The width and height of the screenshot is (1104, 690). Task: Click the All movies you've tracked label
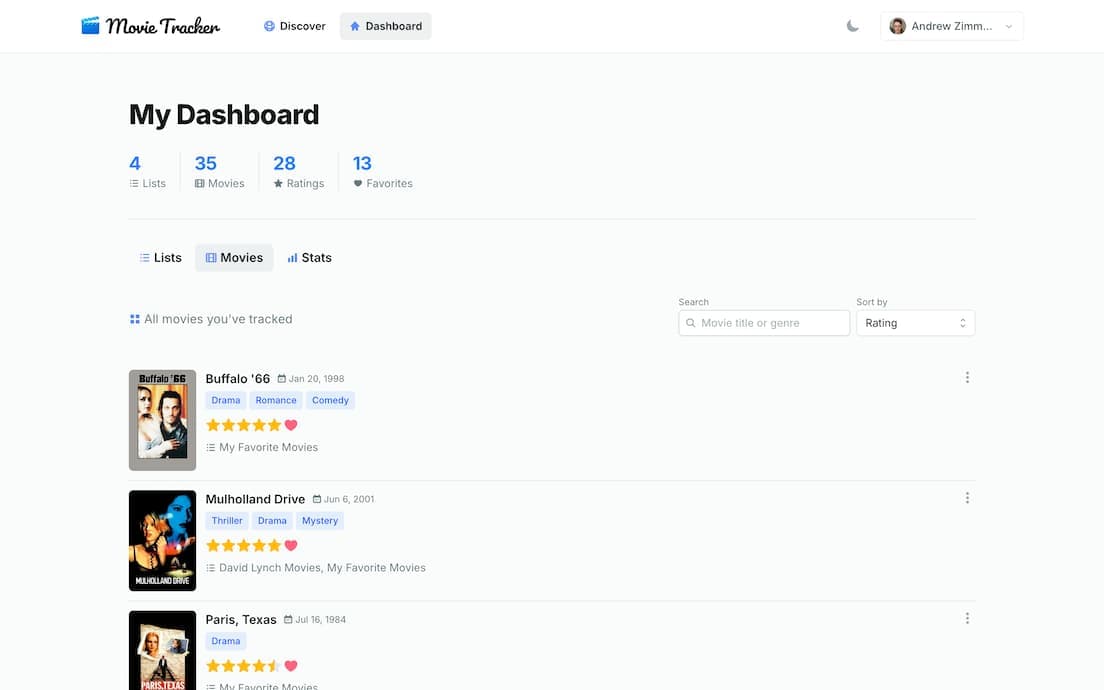click(x=218, y=319)
